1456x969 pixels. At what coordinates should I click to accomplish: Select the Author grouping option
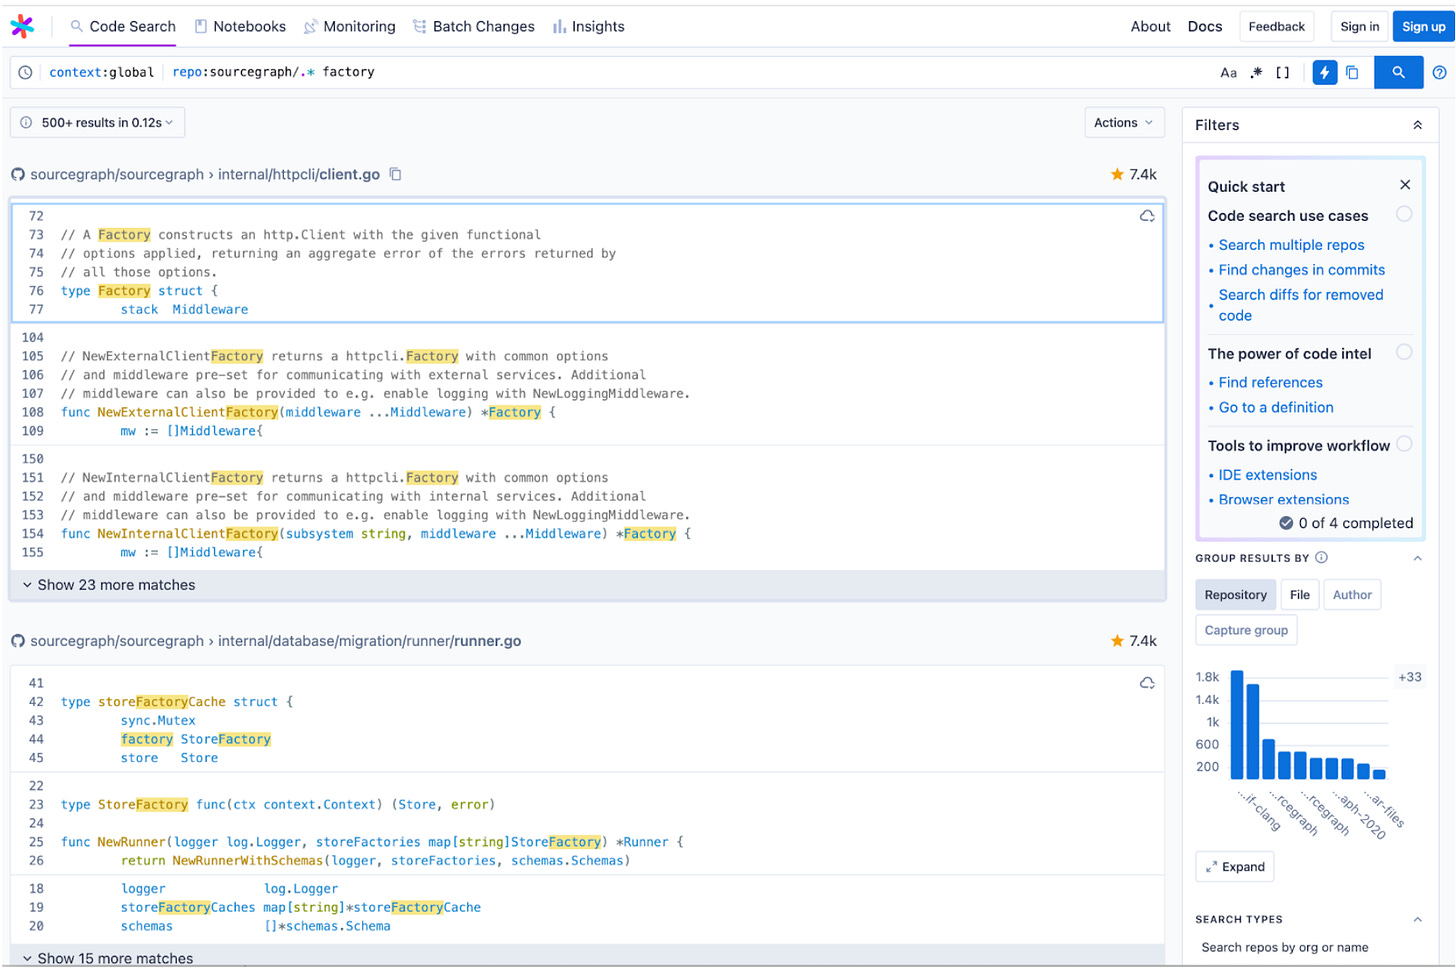pos(1352,594)
